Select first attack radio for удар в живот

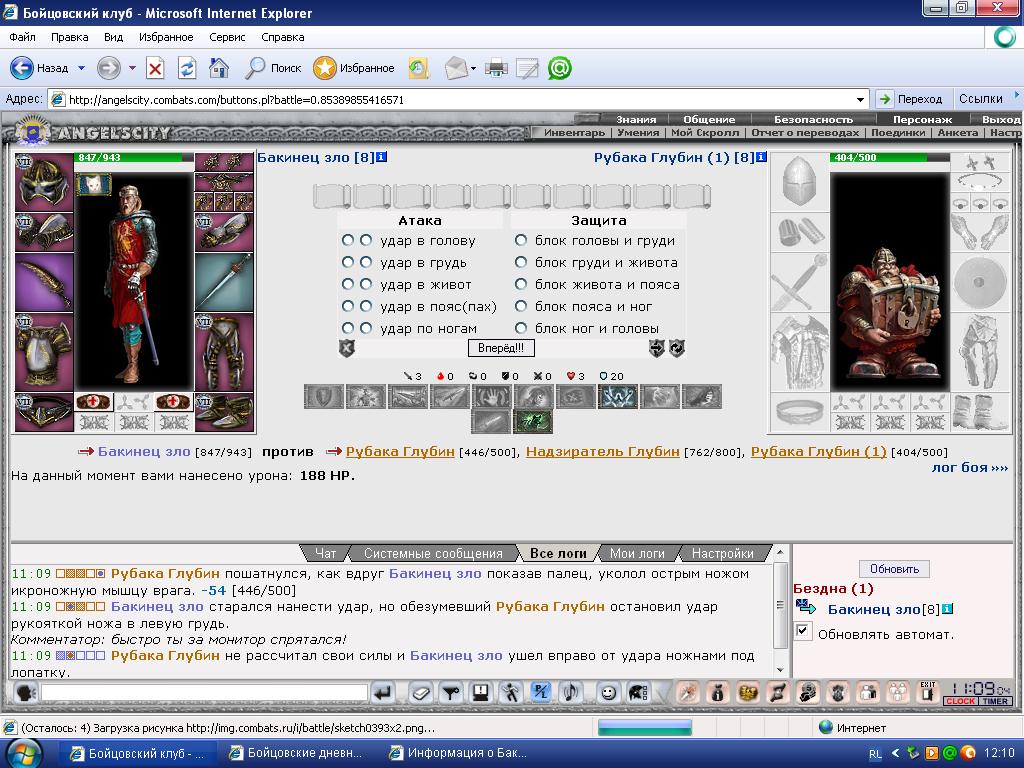[347, 285]
